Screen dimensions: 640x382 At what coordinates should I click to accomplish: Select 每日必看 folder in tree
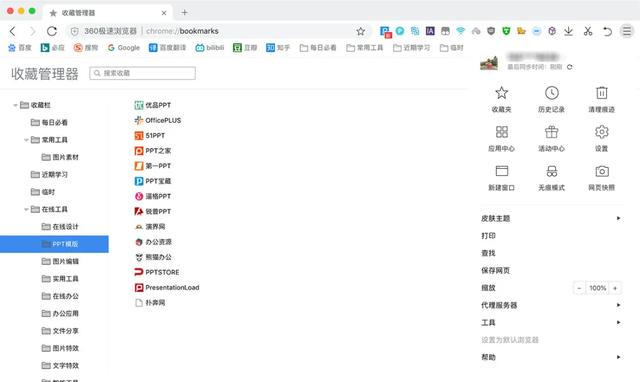pyautogui.click(x=49, y=122)
